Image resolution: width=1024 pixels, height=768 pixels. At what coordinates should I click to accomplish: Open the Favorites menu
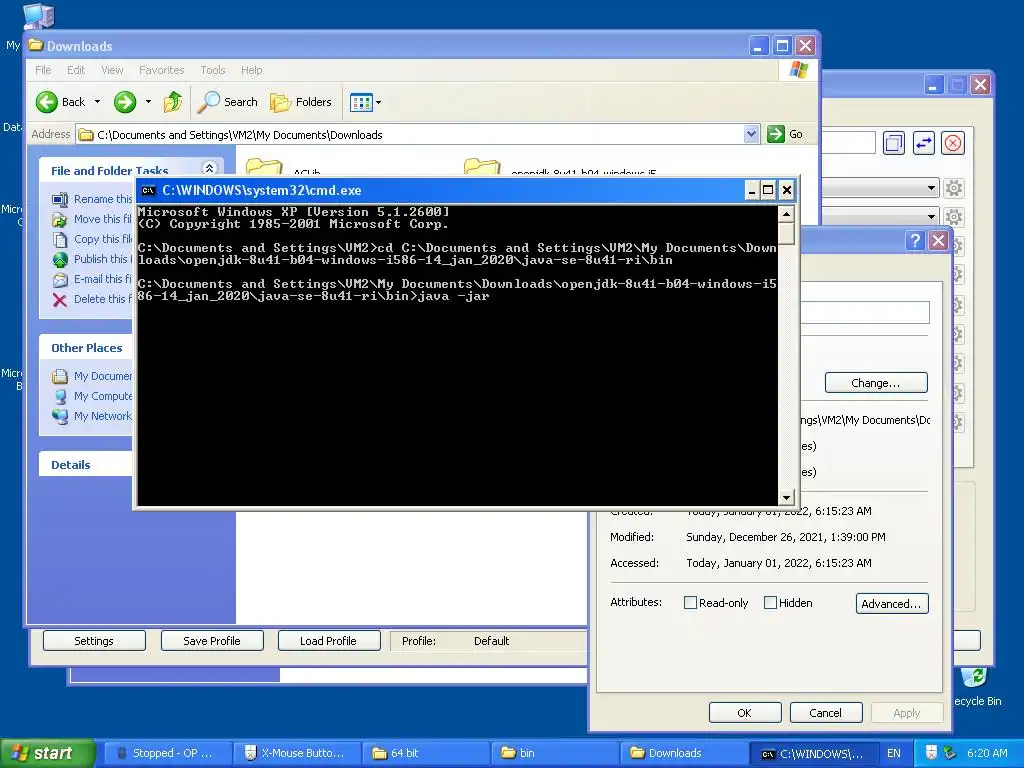click(x=161, y=70)
